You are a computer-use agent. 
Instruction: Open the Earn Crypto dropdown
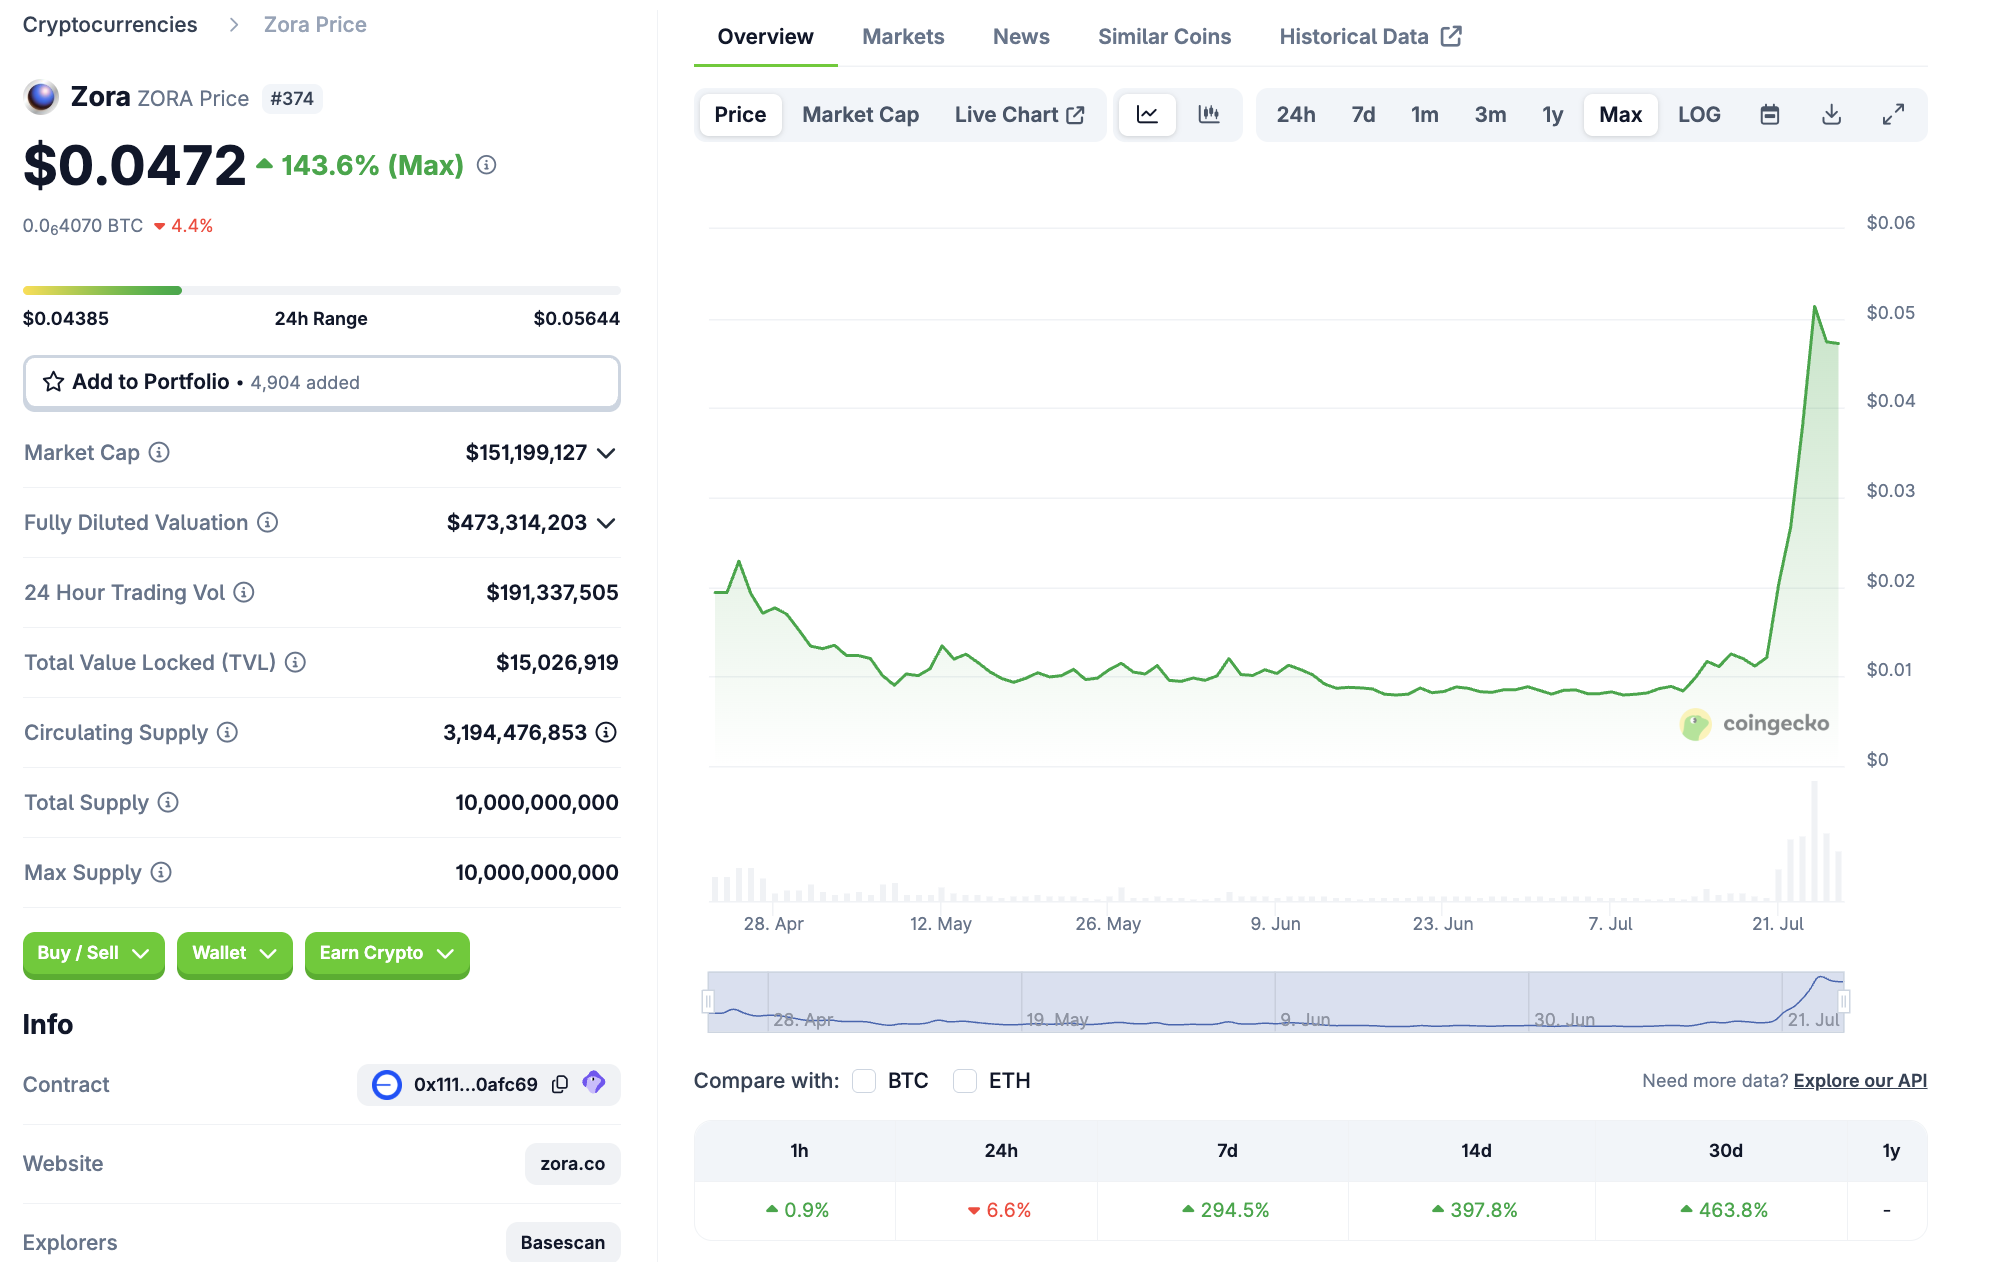coord(386,953)
